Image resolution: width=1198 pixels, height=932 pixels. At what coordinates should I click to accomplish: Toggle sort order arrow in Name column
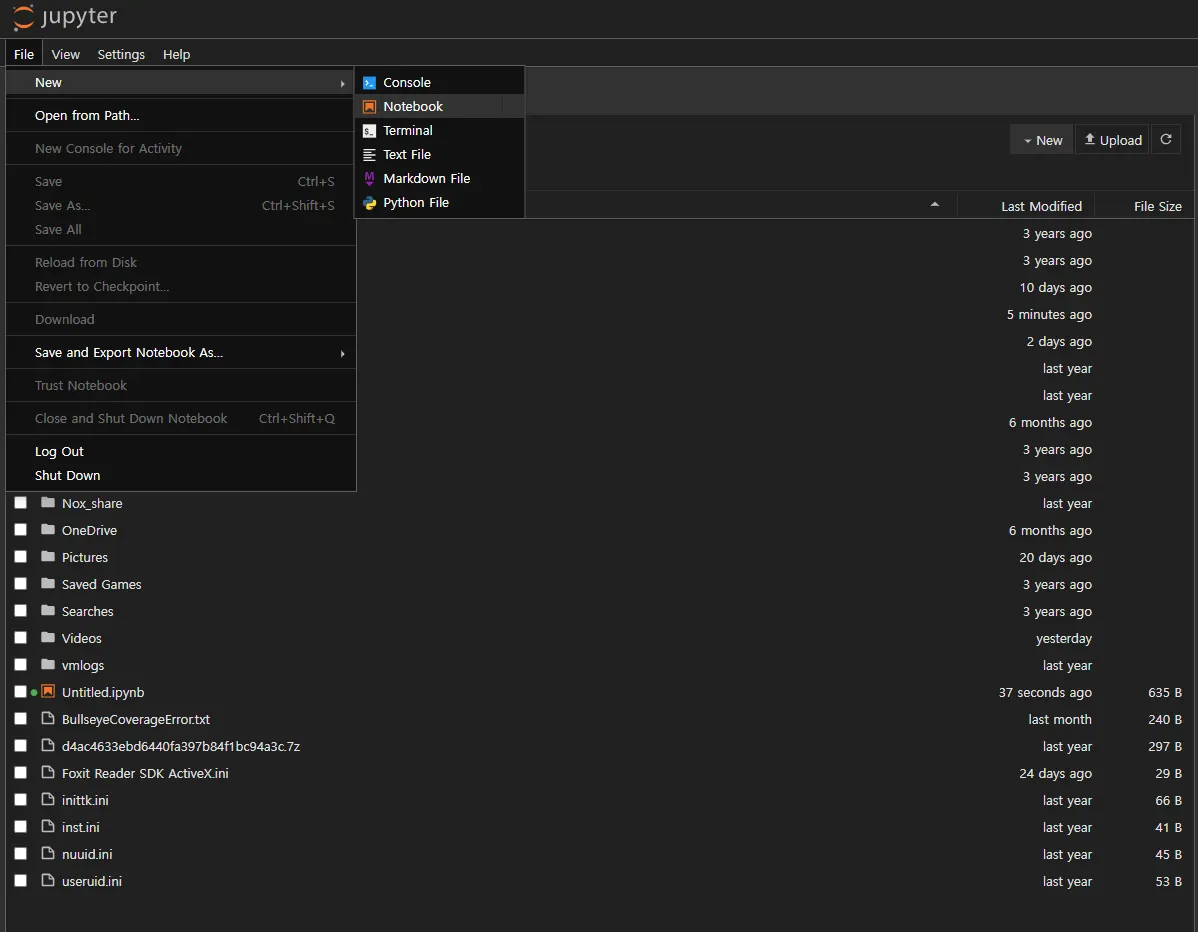(935, 205)
